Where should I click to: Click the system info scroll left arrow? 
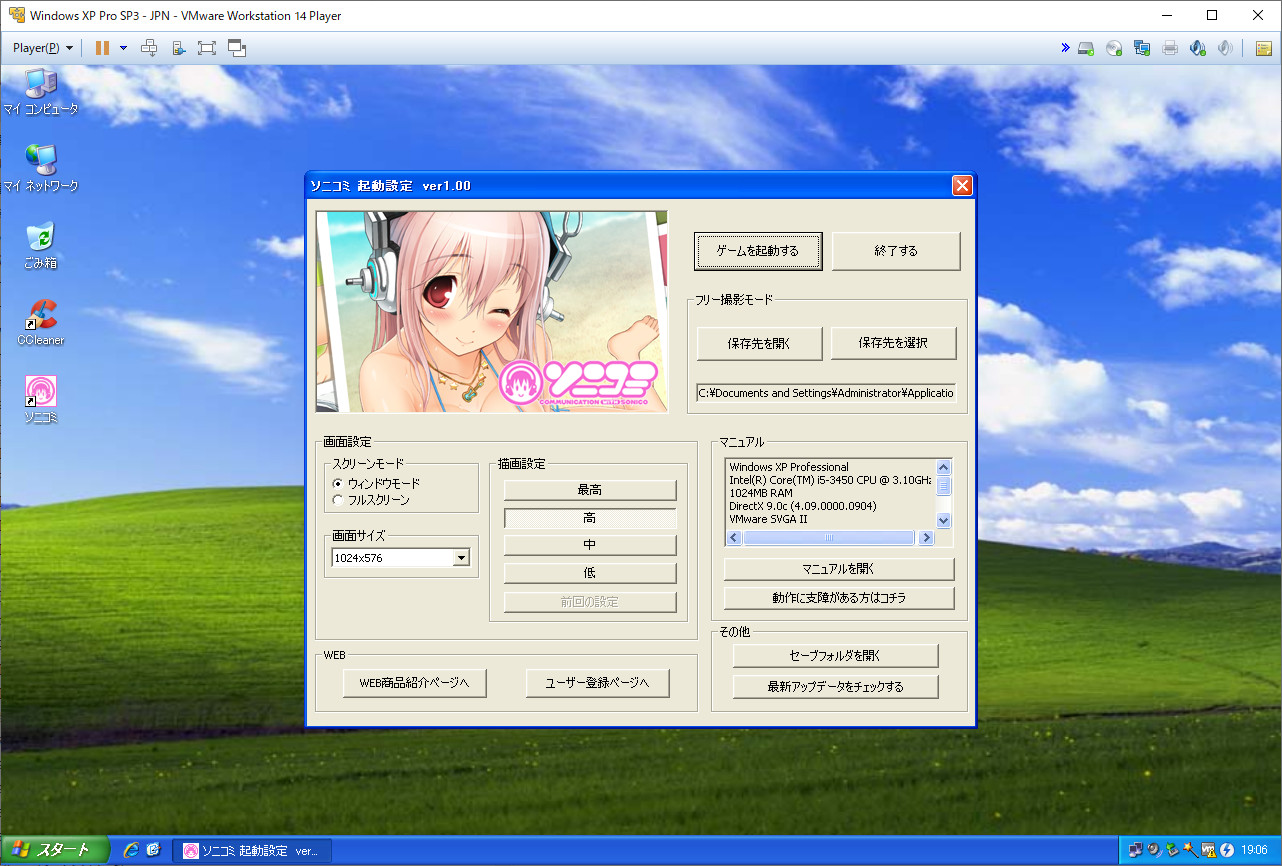click(735, 538)
